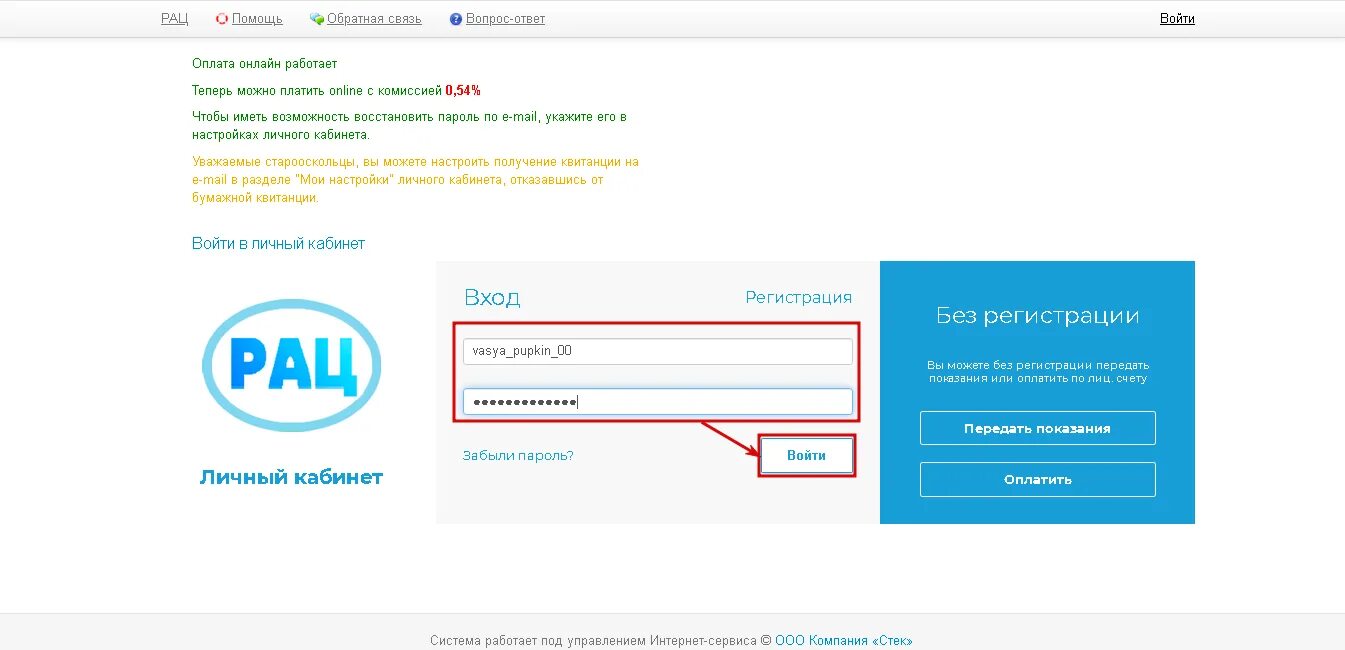Open the РАЦ link in top bar
The image size is (1345, 650).
coord(174,19)
